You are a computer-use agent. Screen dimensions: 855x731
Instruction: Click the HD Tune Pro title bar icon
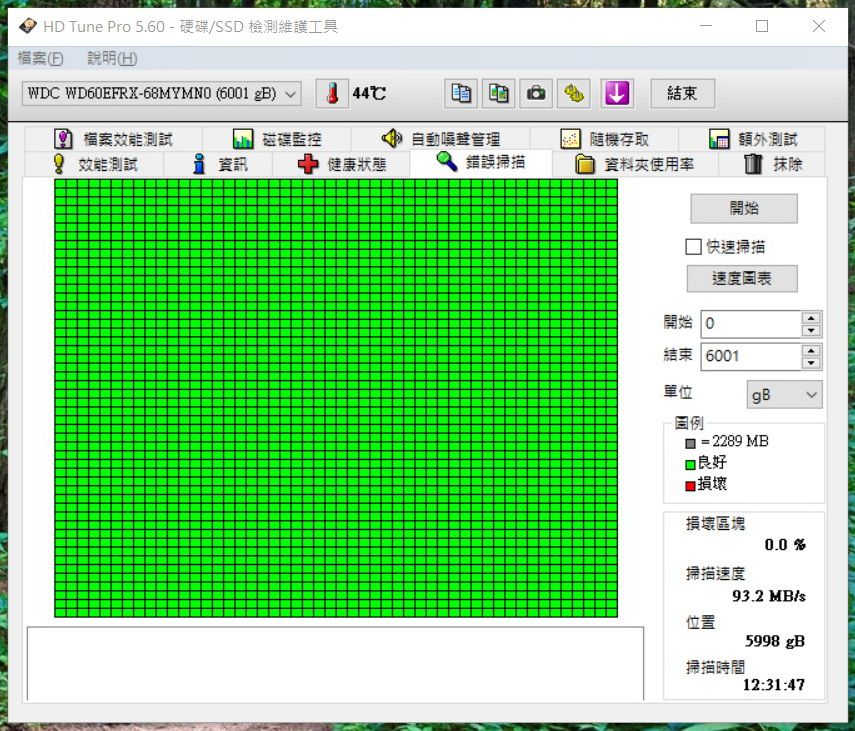27,26
